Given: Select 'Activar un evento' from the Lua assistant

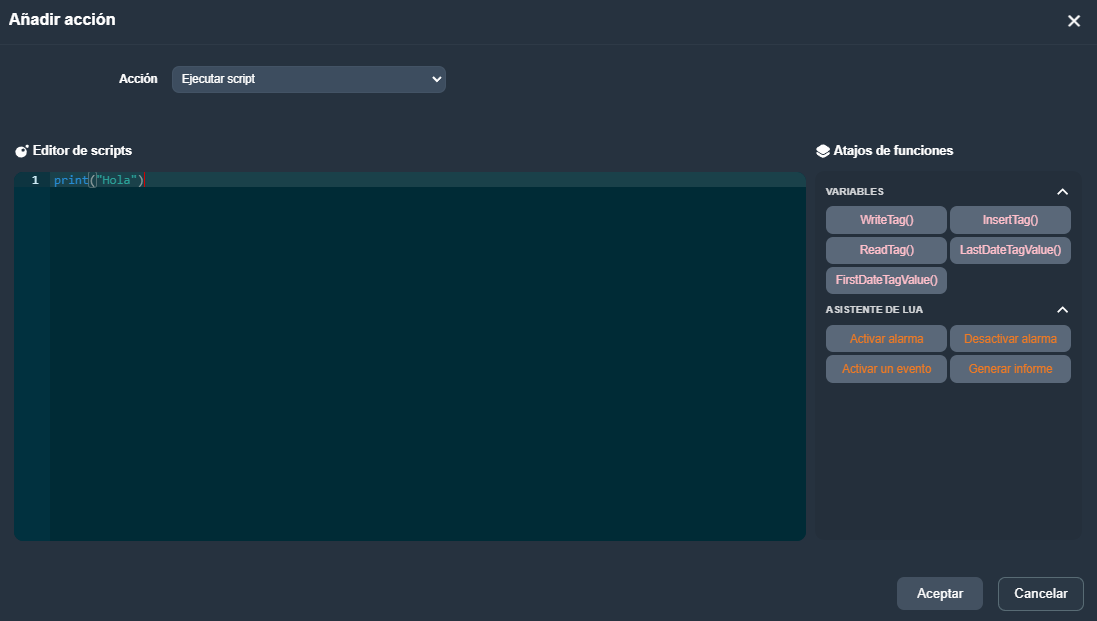Looking at the screenshot, I should point(886,368).
